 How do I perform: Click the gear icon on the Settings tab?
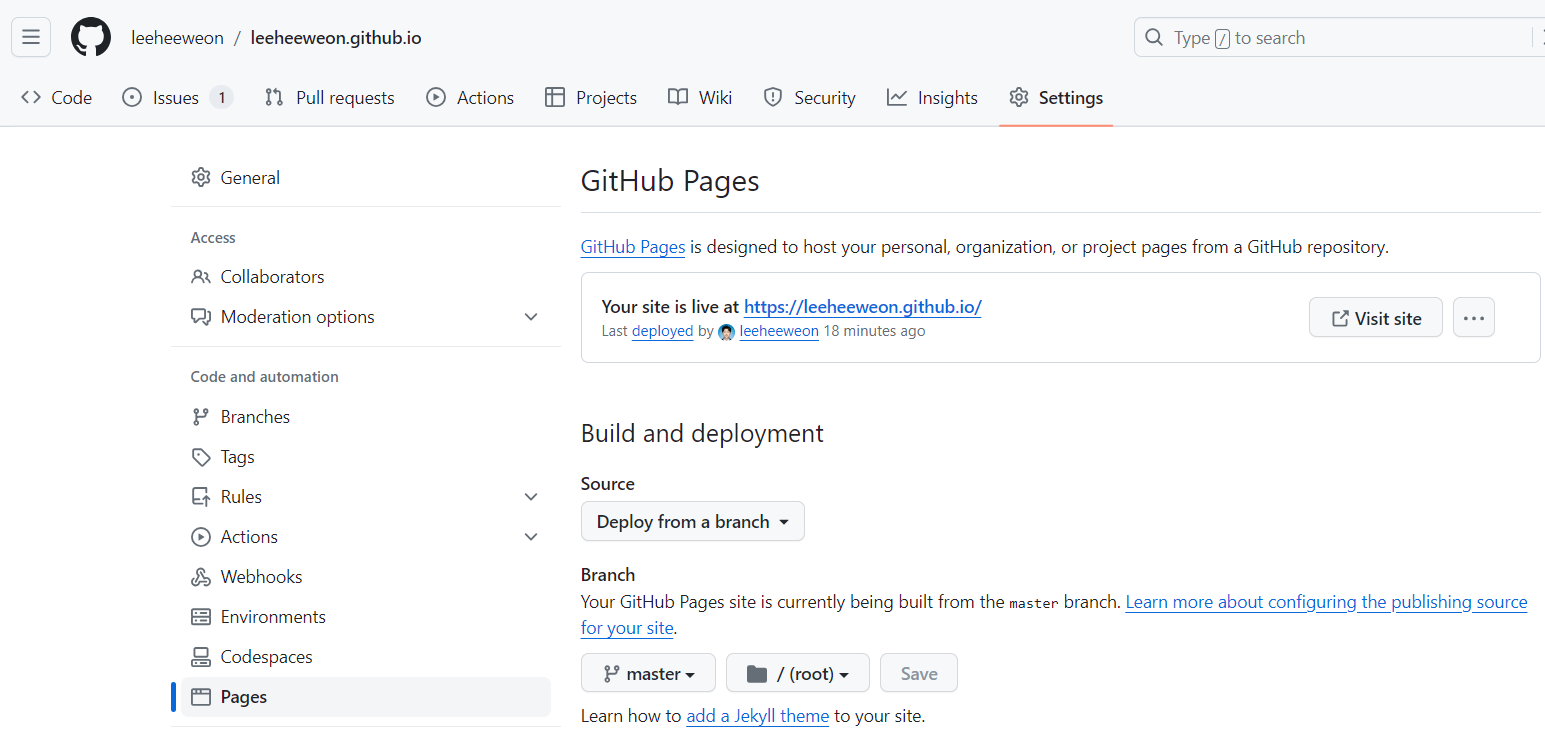coord(1019,98)
